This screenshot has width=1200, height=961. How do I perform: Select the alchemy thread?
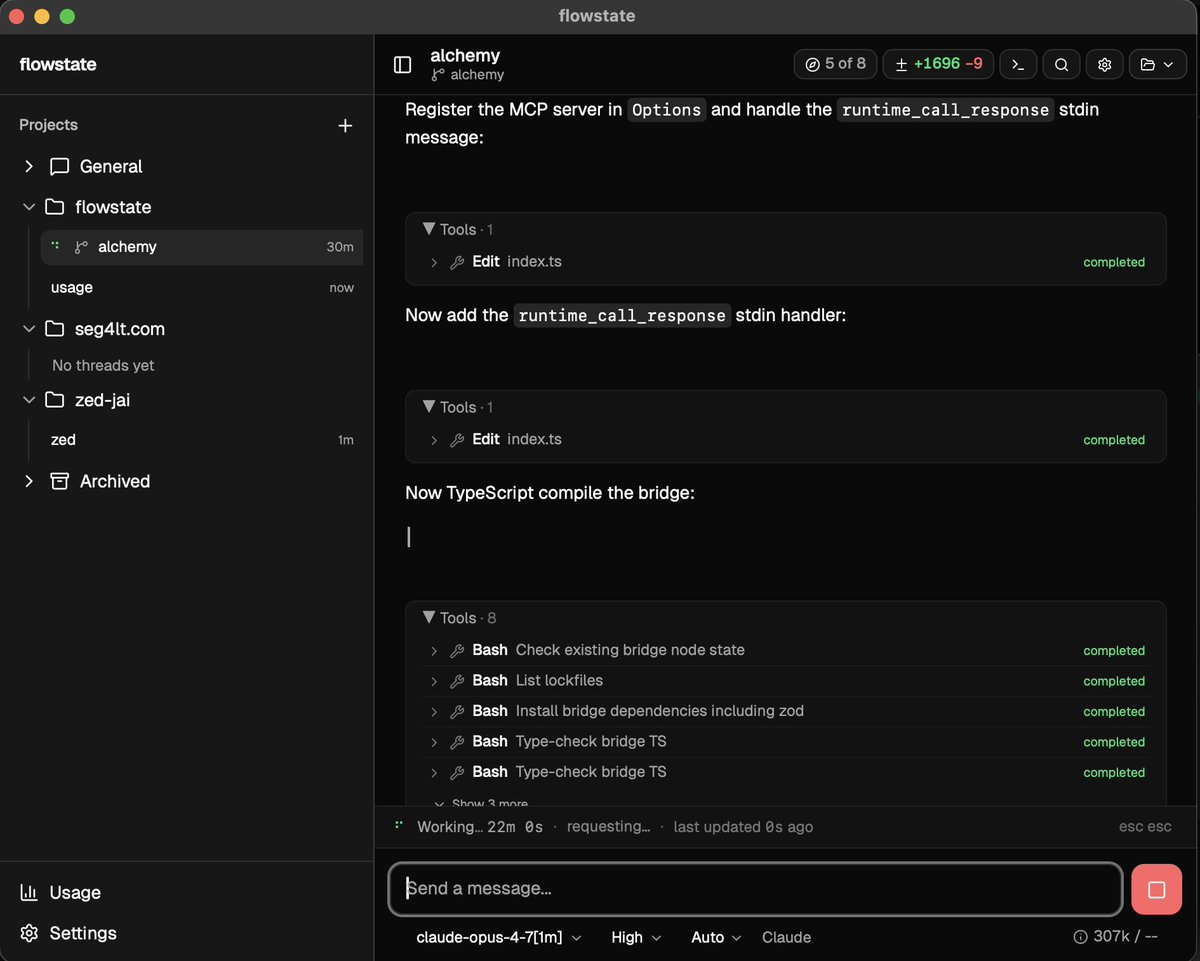[x=202, y=247]
